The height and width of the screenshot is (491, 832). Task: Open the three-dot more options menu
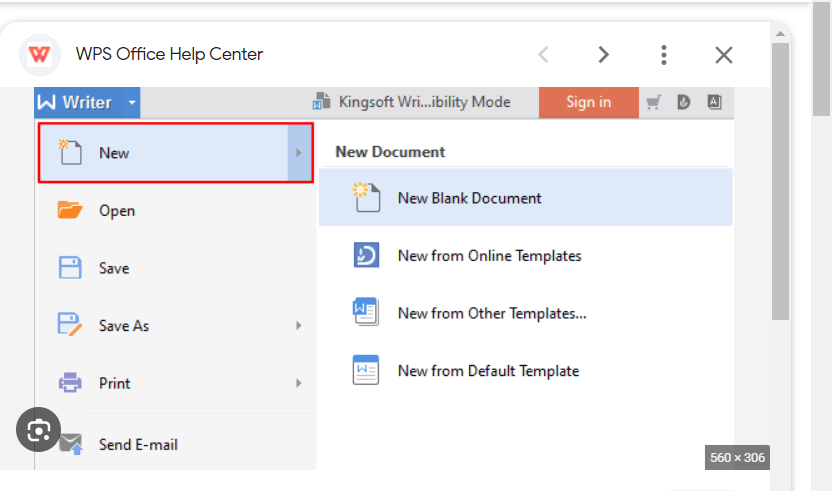[x=664, y=55]
